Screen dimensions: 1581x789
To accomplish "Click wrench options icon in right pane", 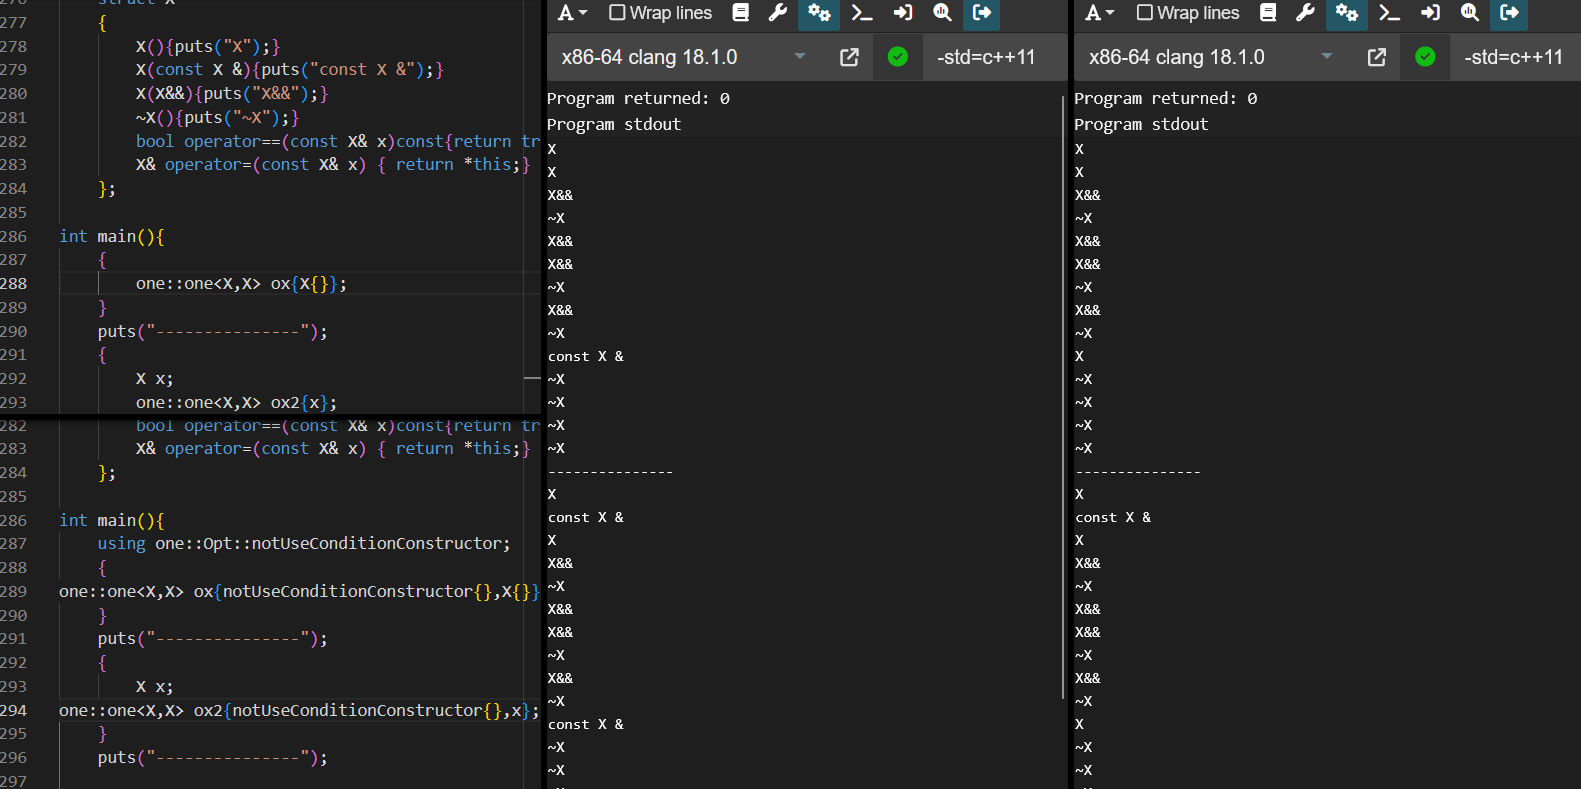I will click(1305, 13).
